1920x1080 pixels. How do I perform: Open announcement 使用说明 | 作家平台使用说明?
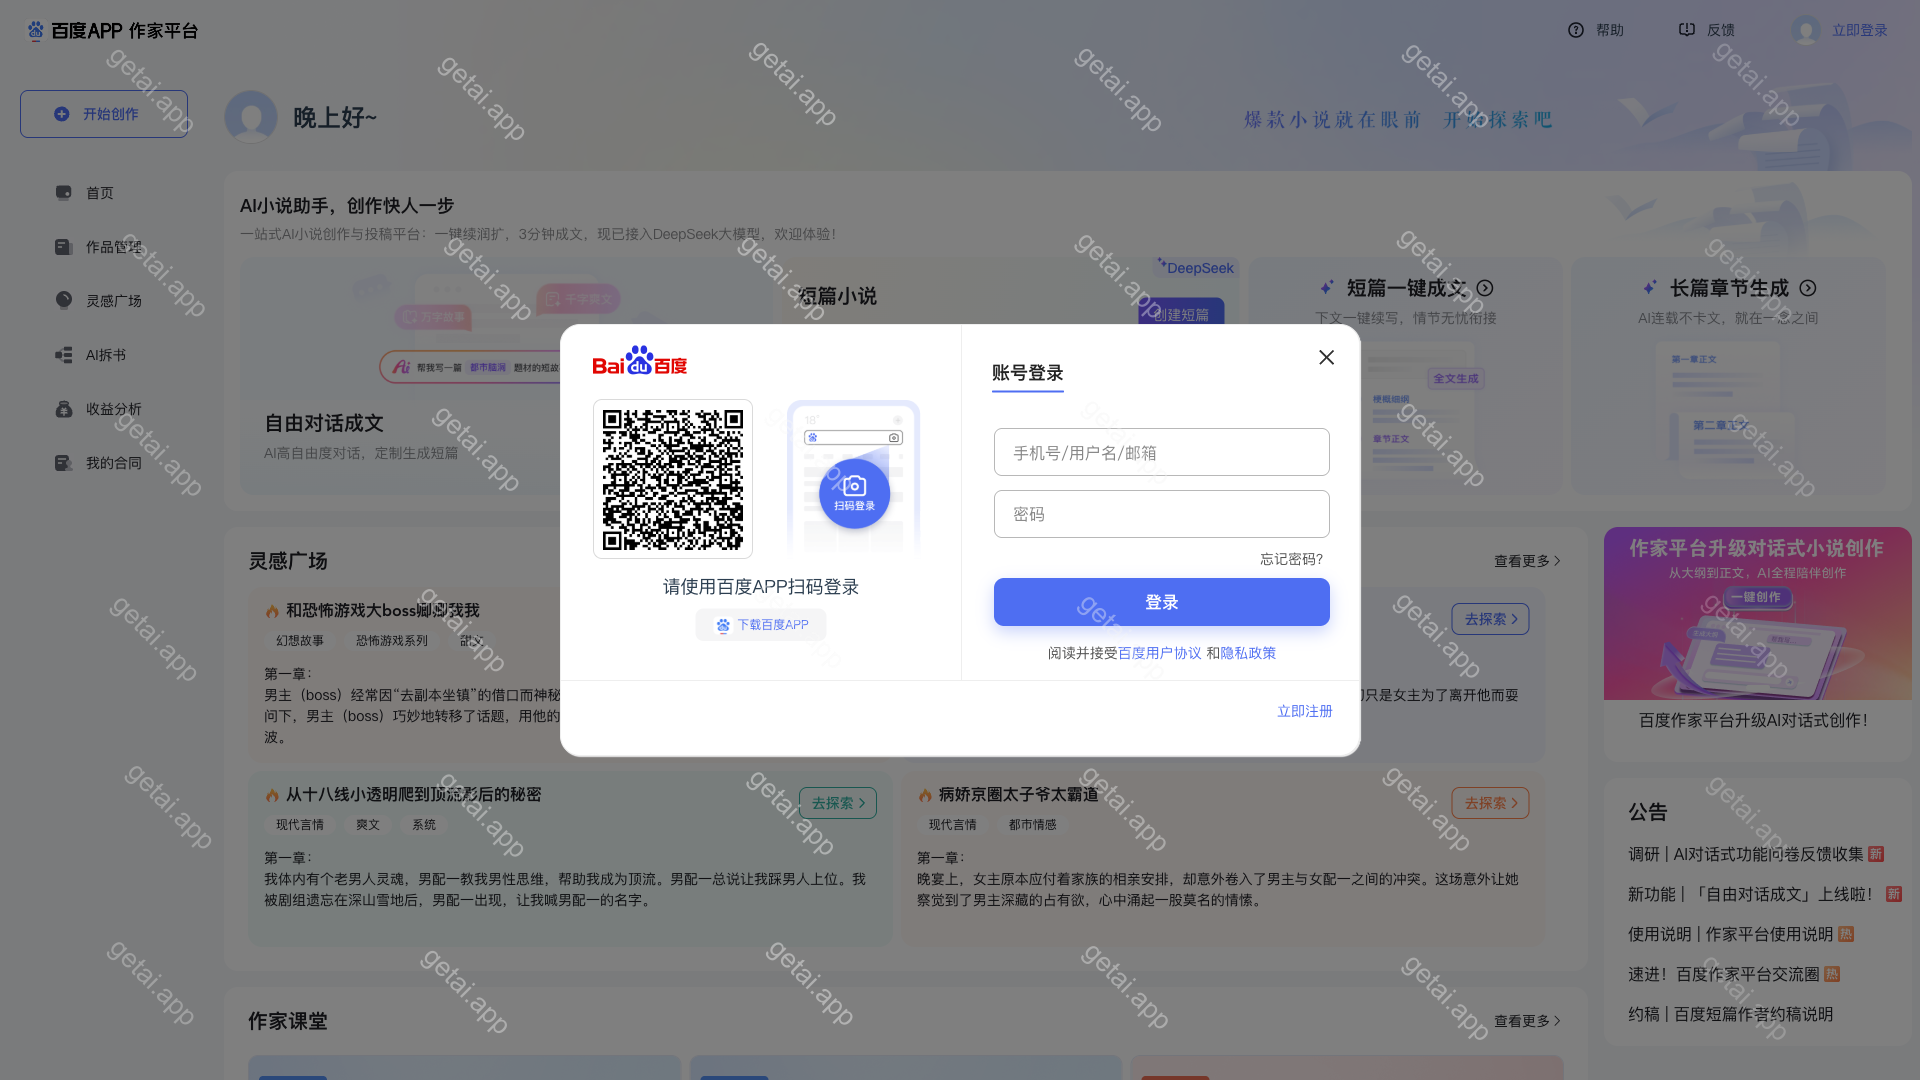point(1741,934)
